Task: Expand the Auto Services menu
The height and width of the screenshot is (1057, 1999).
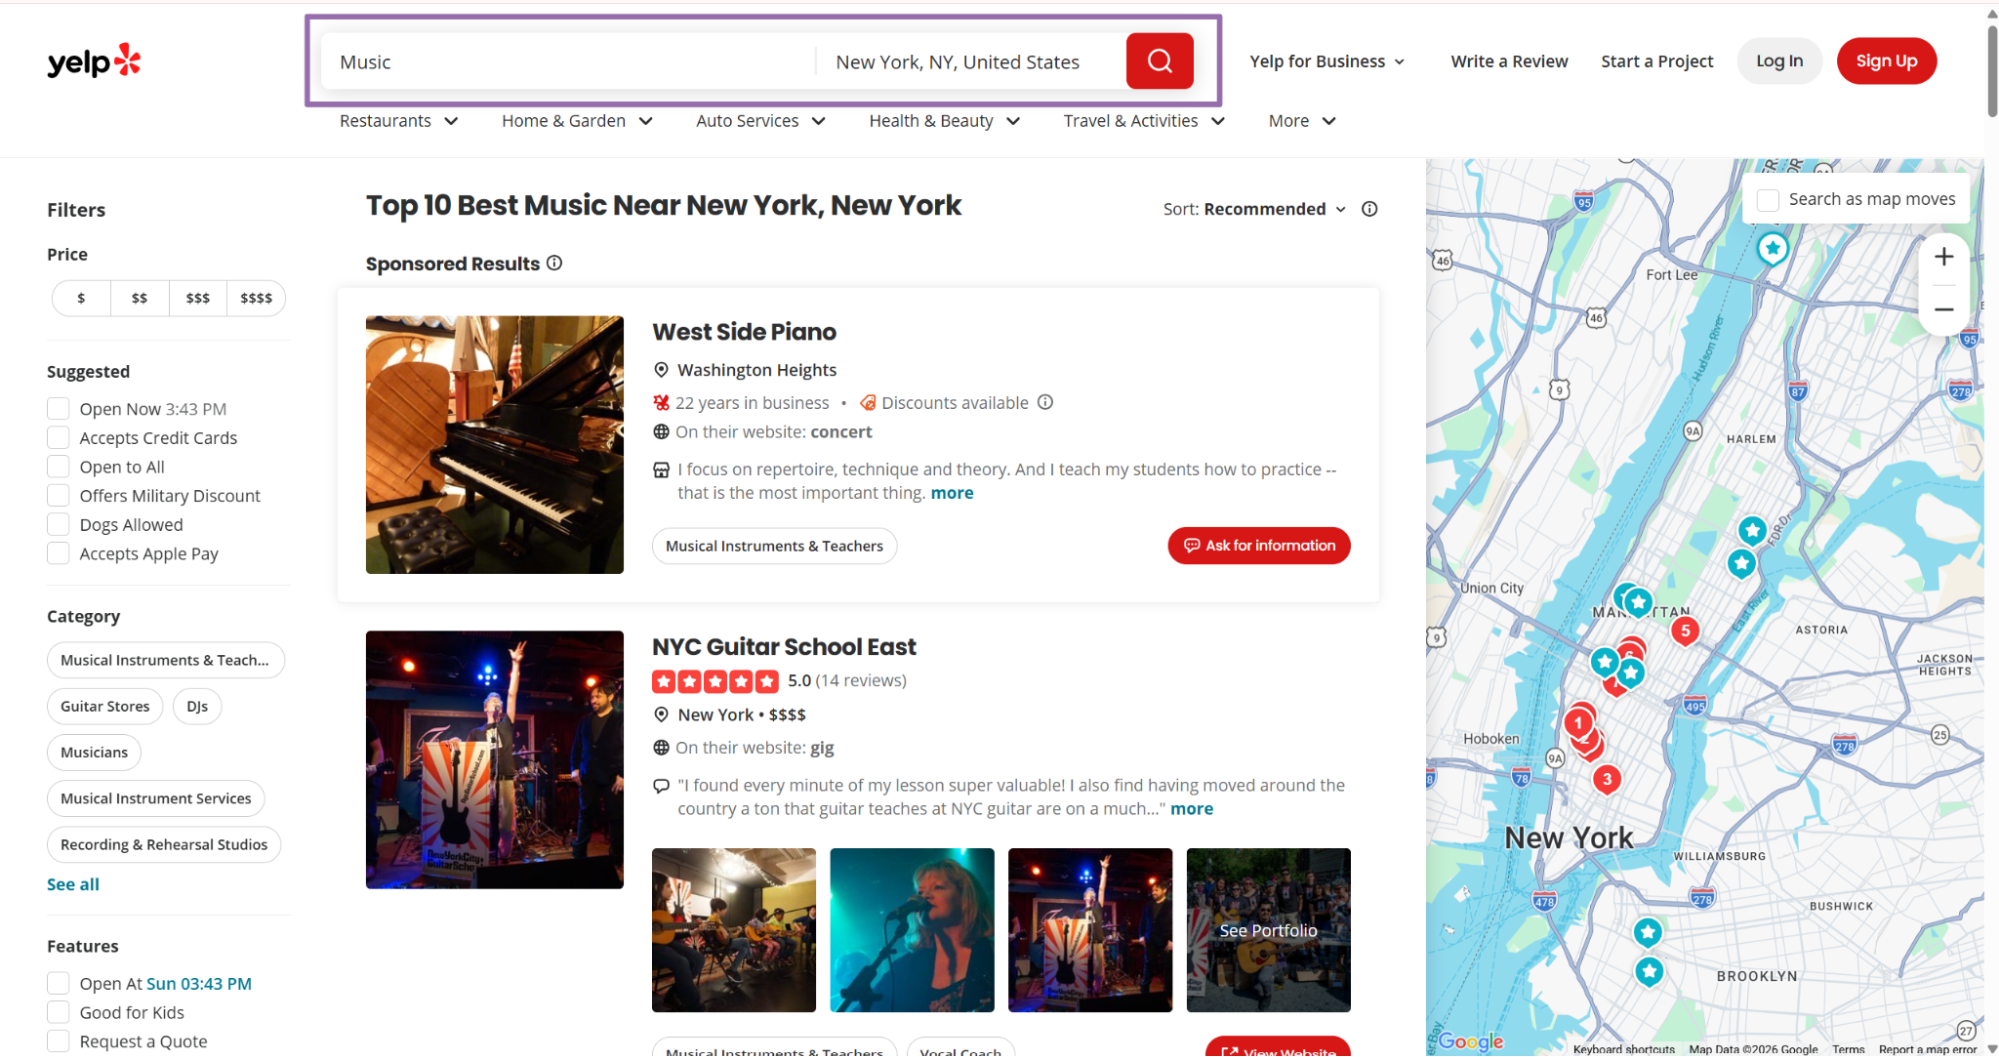Action: (x=760, y=121)
